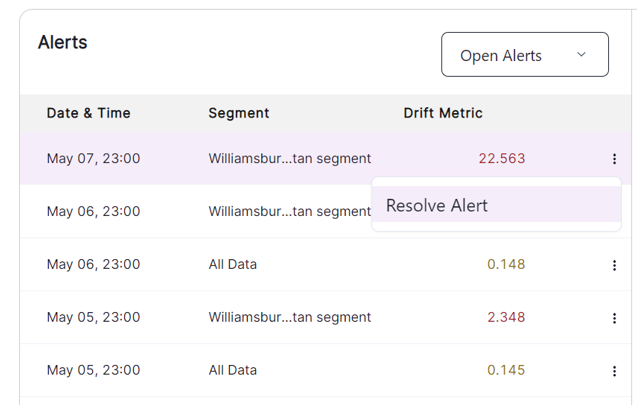Select the May 07, 23:00 alert row
This screenshot has height=405, width=637.
[x=325, y=158]
